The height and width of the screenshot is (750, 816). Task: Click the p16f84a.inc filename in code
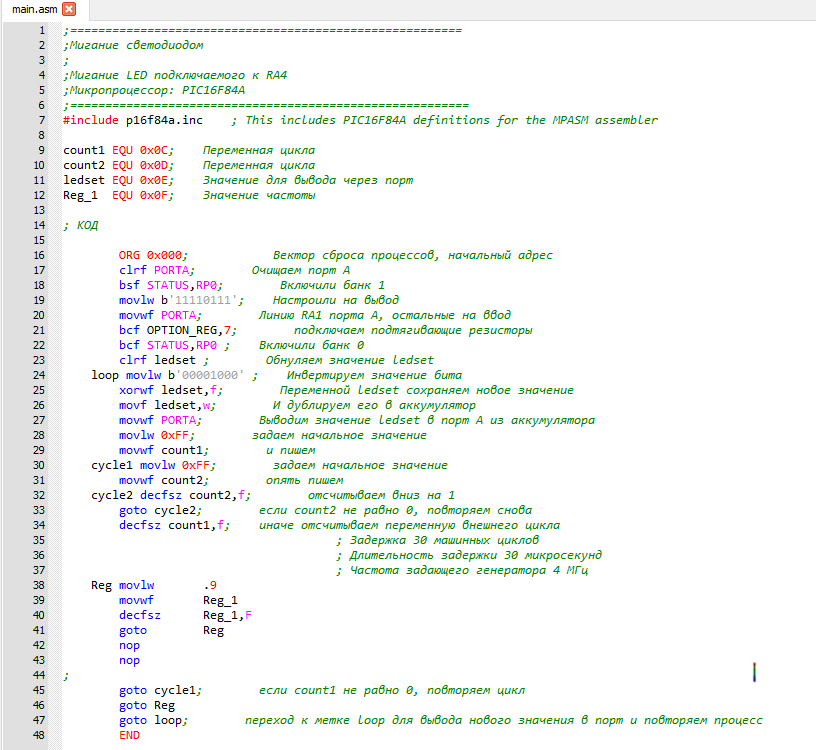pyautogui.click(x=164, y=120)
